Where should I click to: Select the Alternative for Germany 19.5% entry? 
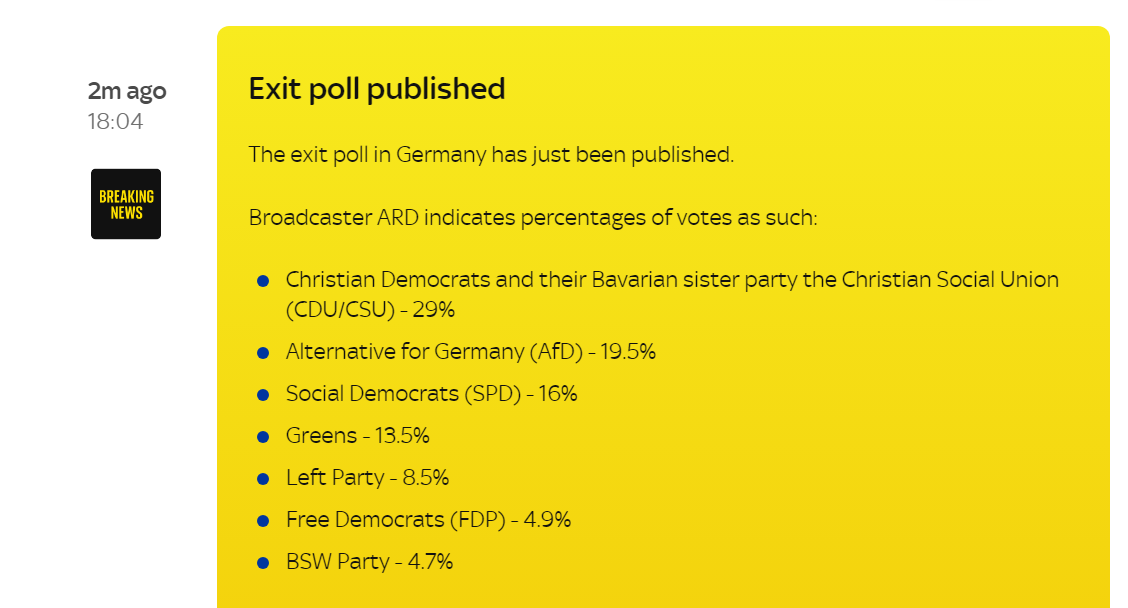471,352
